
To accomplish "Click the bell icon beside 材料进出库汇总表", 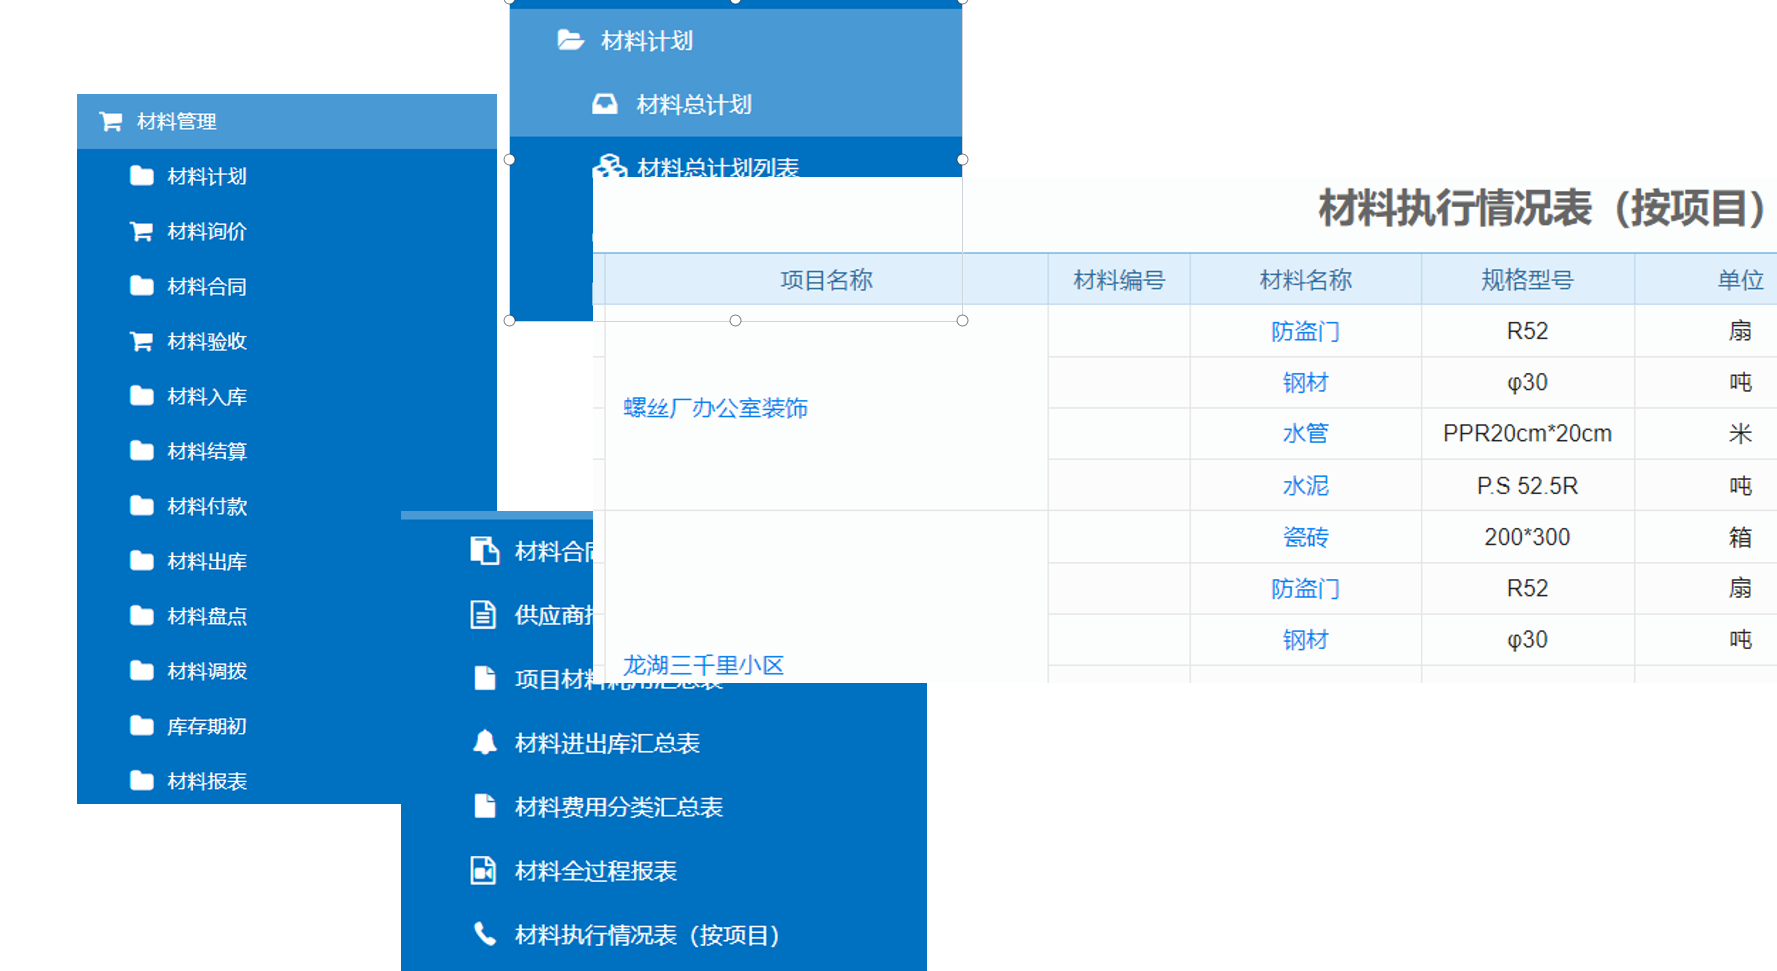I will (x=485, y=743).
